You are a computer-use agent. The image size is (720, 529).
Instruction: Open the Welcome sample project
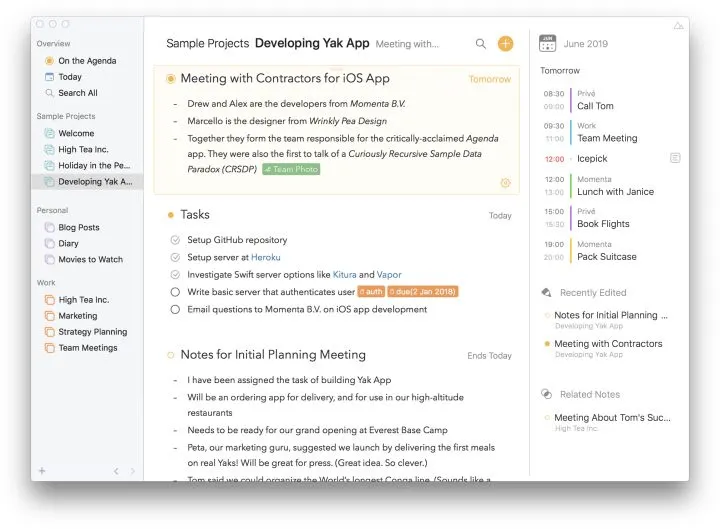tap(69, 133)
